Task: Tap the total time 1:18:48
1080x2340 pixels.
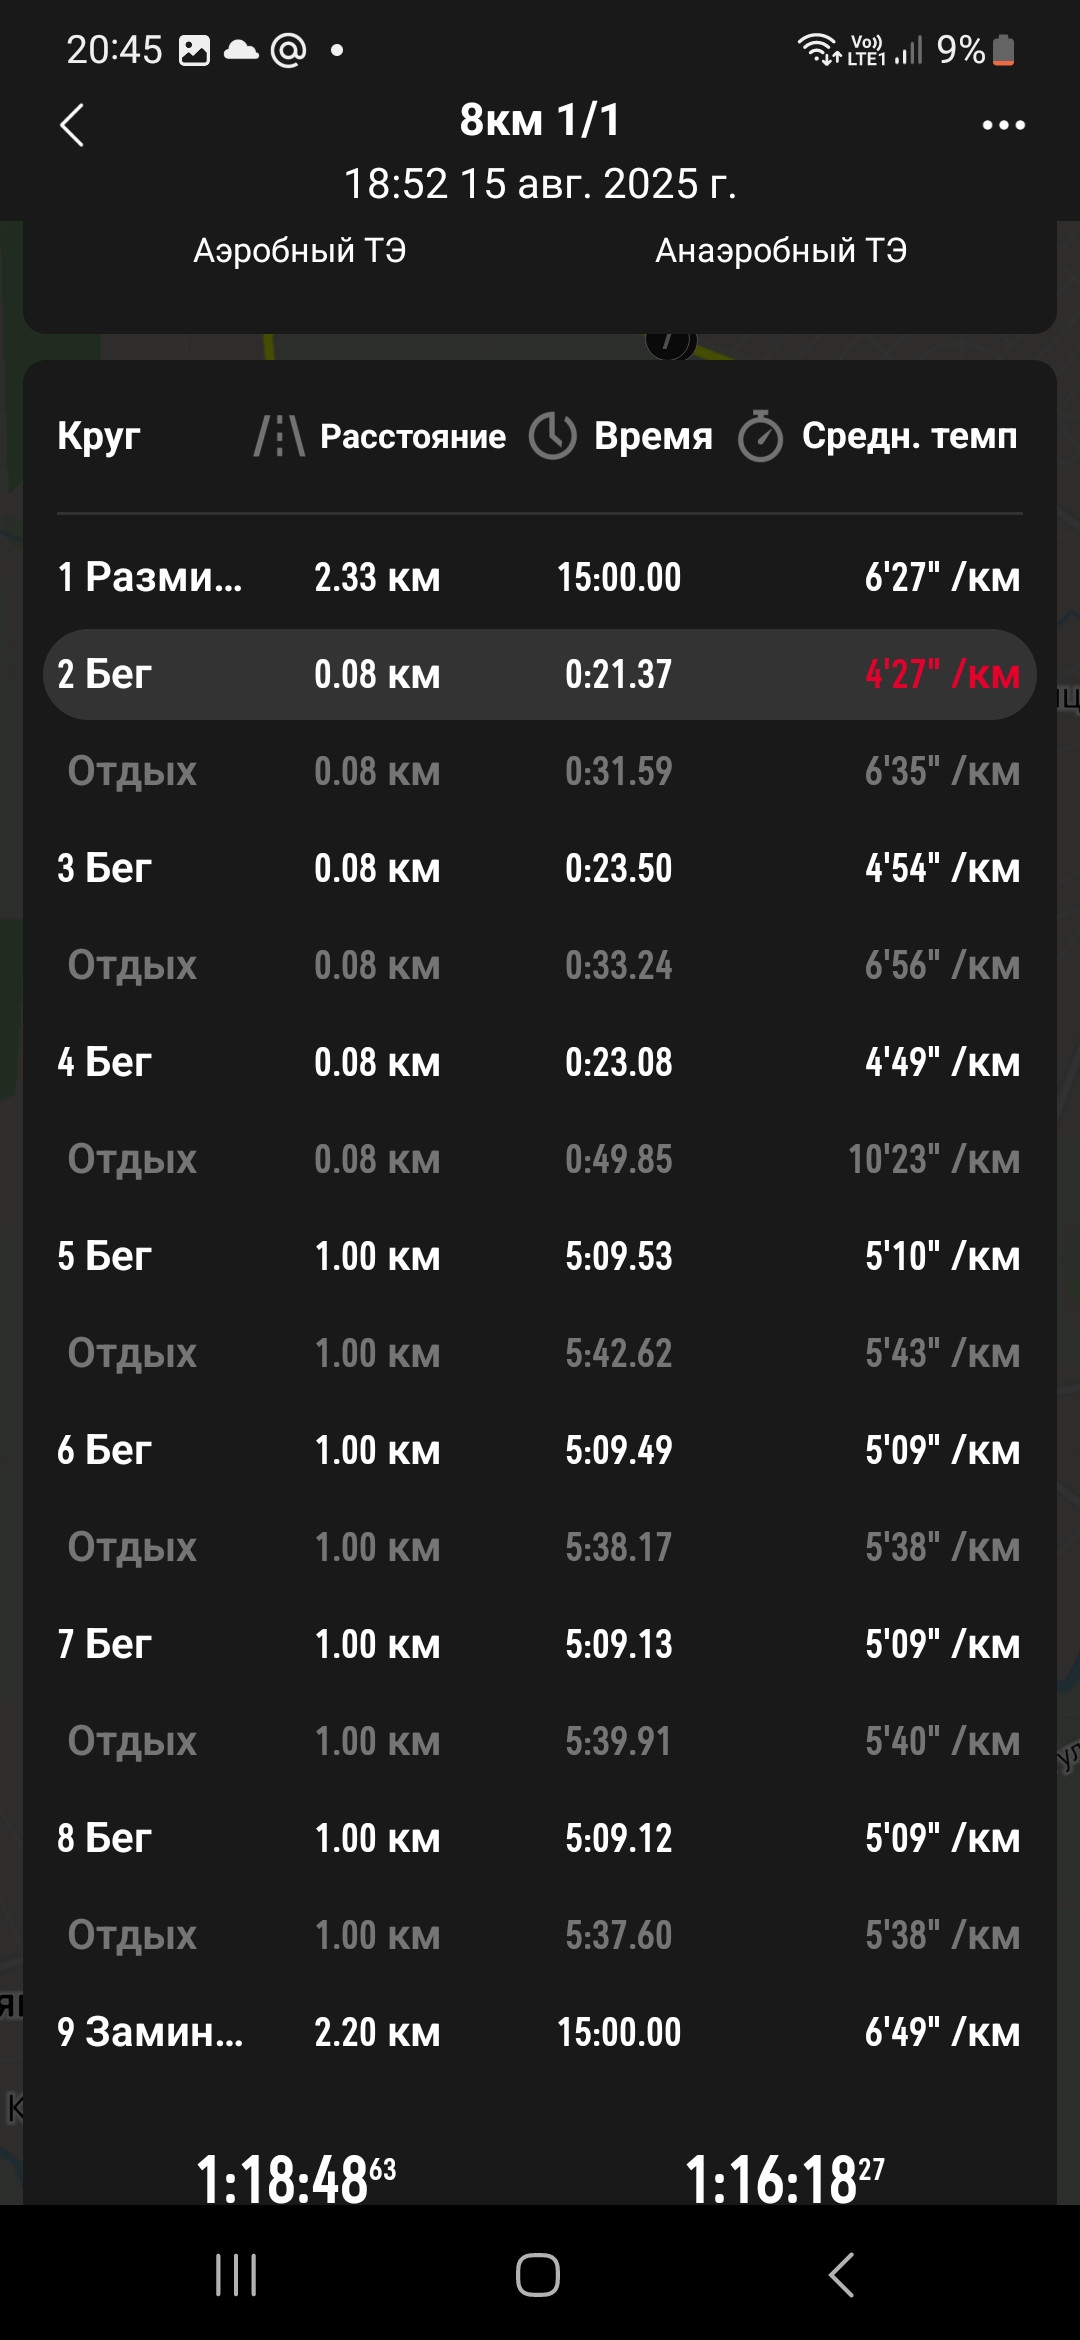Action: click(x=296, y=2180)
